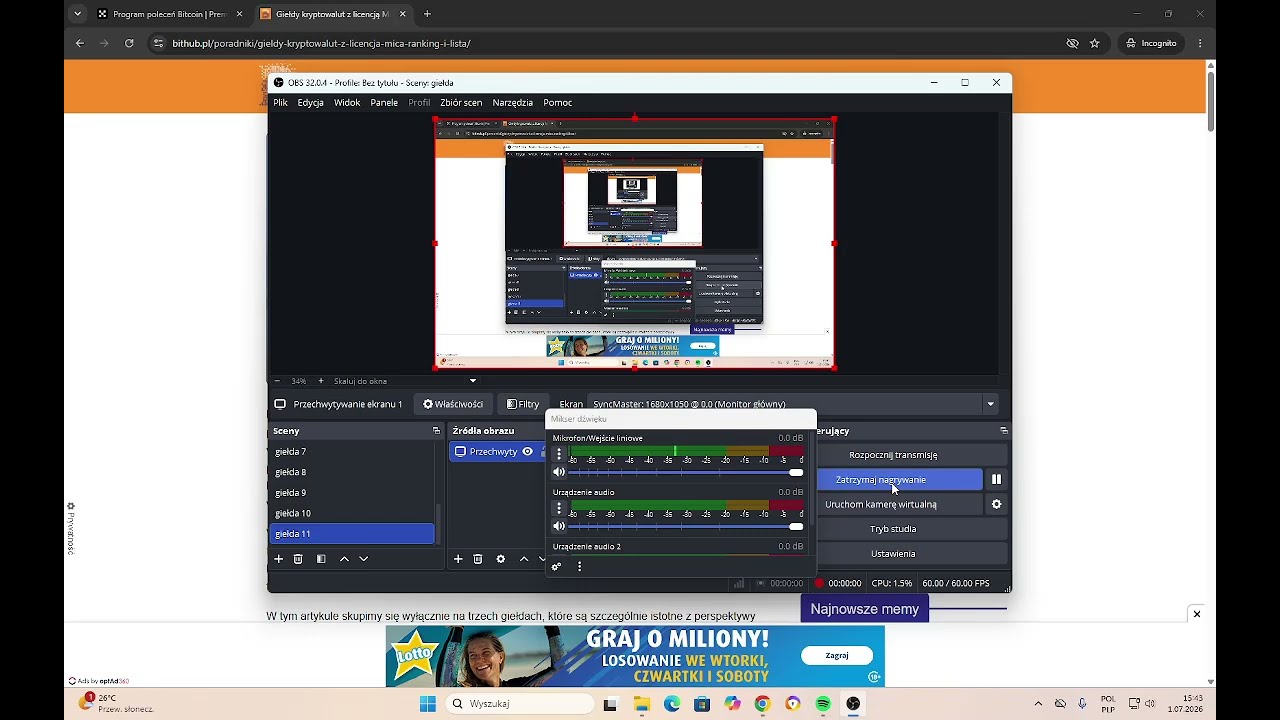
Task: Open a new browser tab
Action: pos(427,14)
